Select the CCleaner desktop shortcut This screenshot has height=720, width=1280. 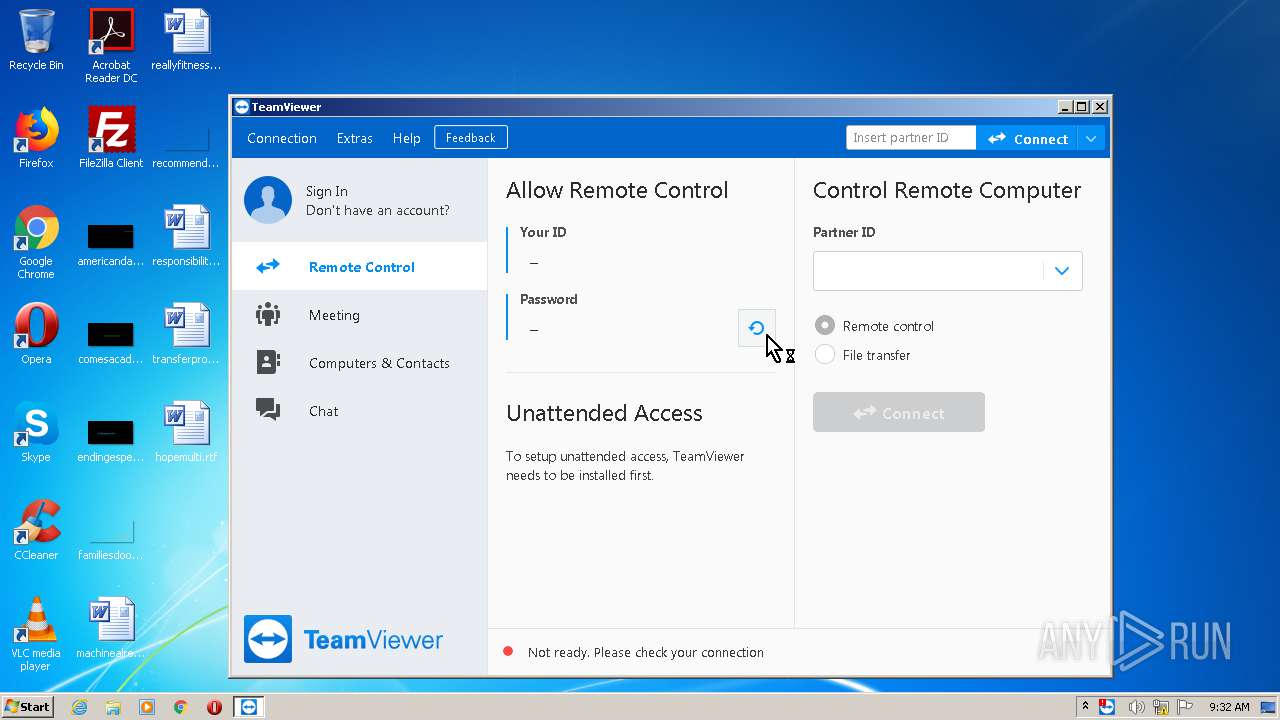click(36, 531)
